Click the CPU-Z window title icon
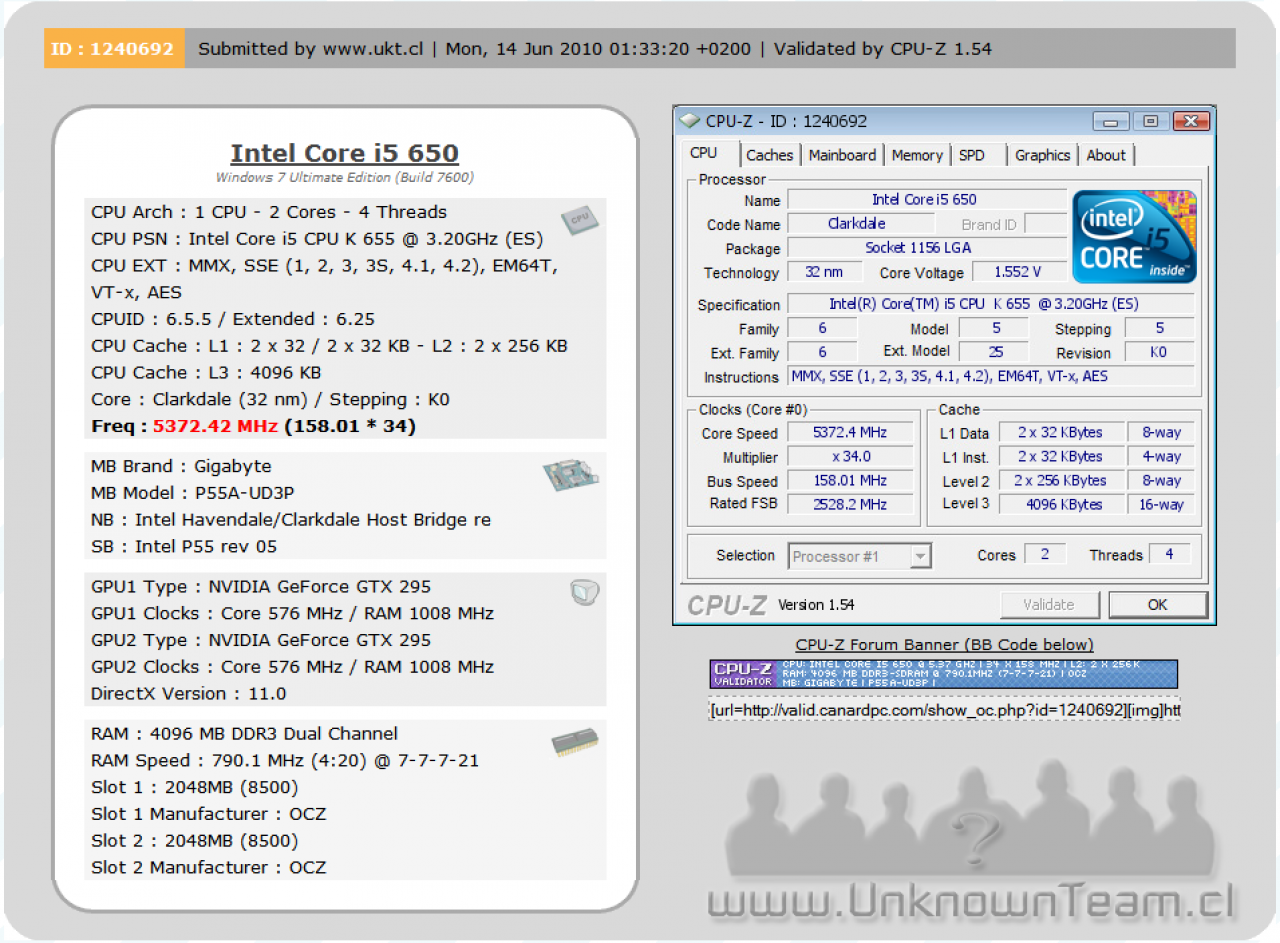Viewport: 1280px width, 943px height. click(x=690, y=121)
